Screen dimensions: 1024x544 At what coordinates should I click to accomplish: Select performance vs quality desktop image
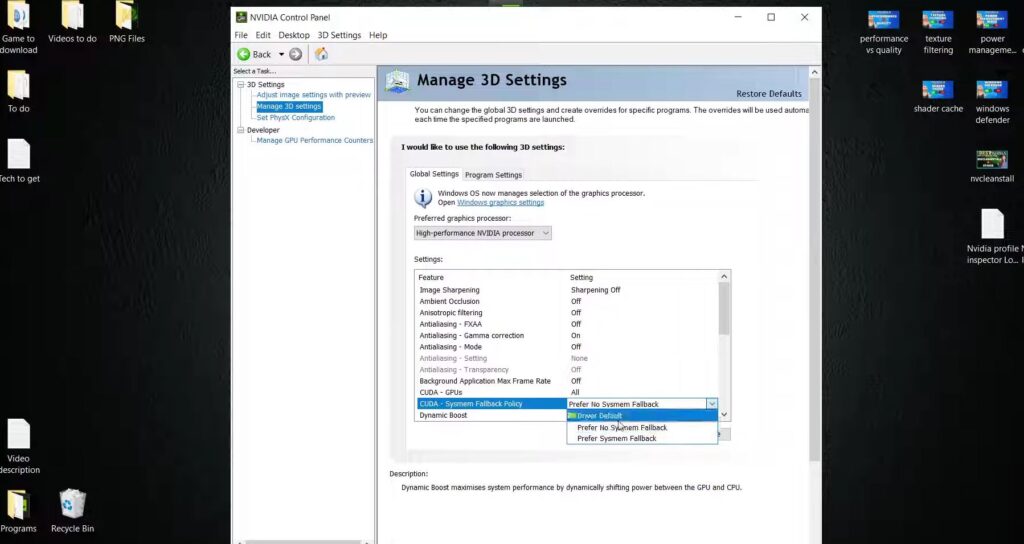point(884,32)
